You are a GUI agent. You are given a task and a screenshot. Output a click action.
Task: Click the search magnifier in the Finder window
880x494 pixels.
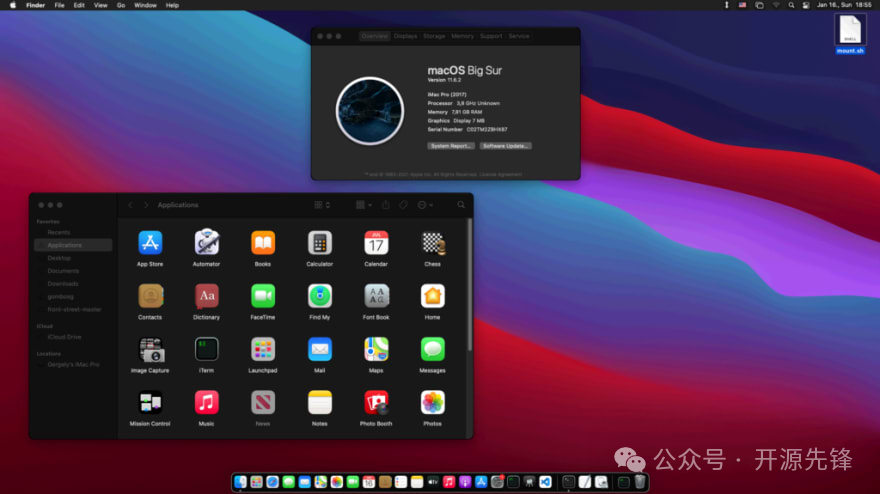point(461,205)
